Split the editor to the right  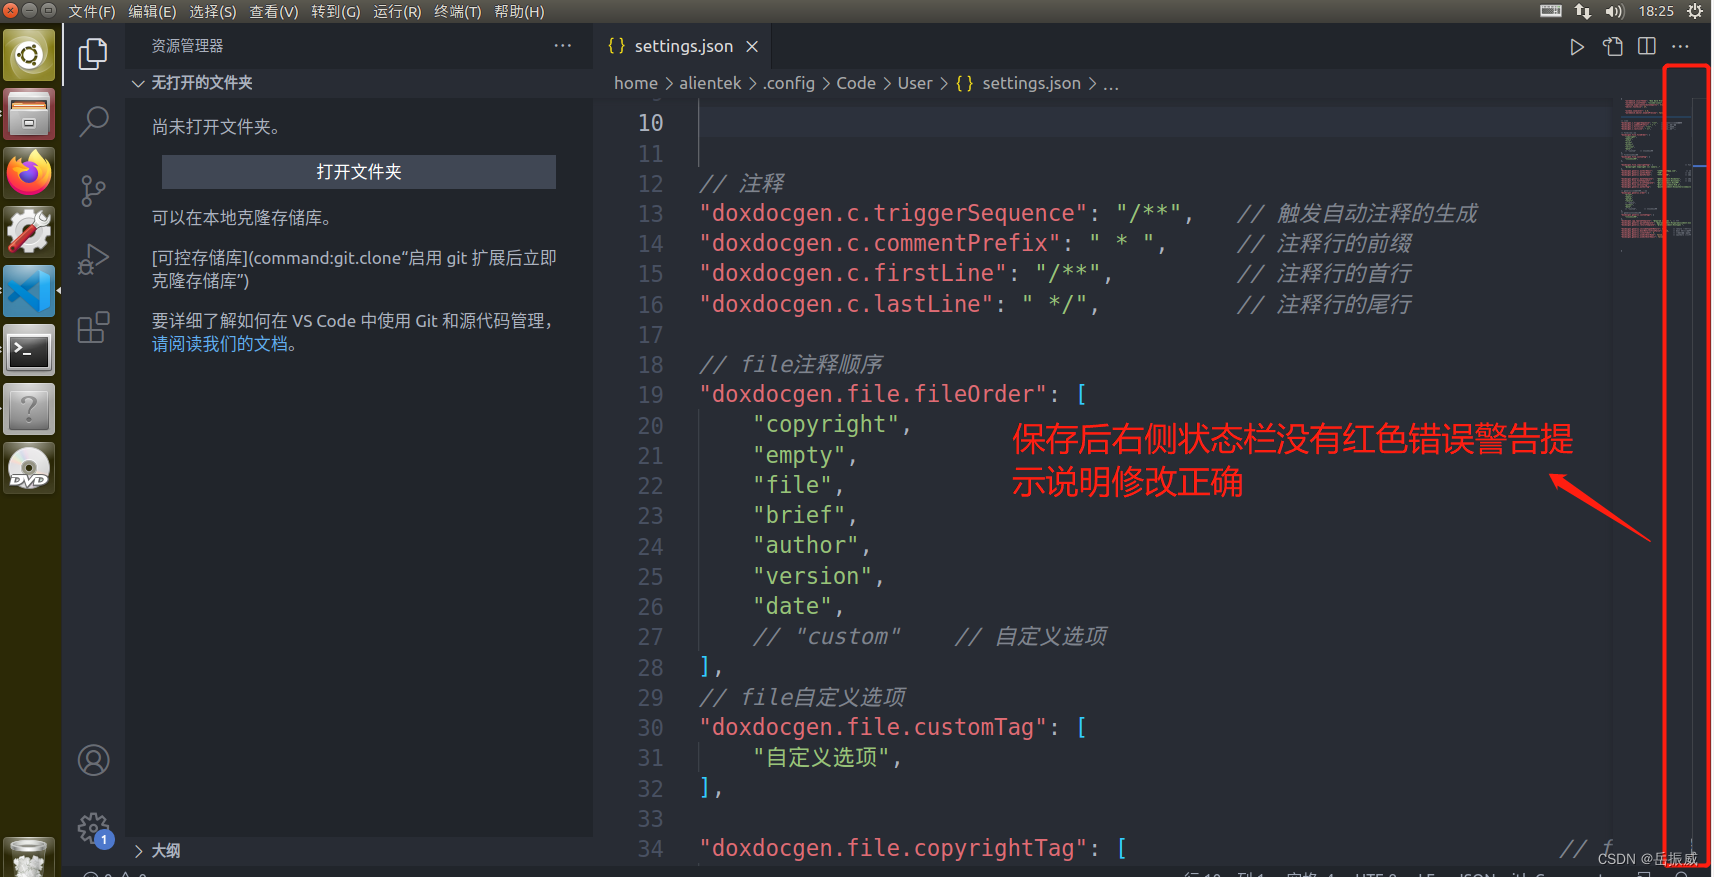pyautogui.click(x=1647, y=46)
